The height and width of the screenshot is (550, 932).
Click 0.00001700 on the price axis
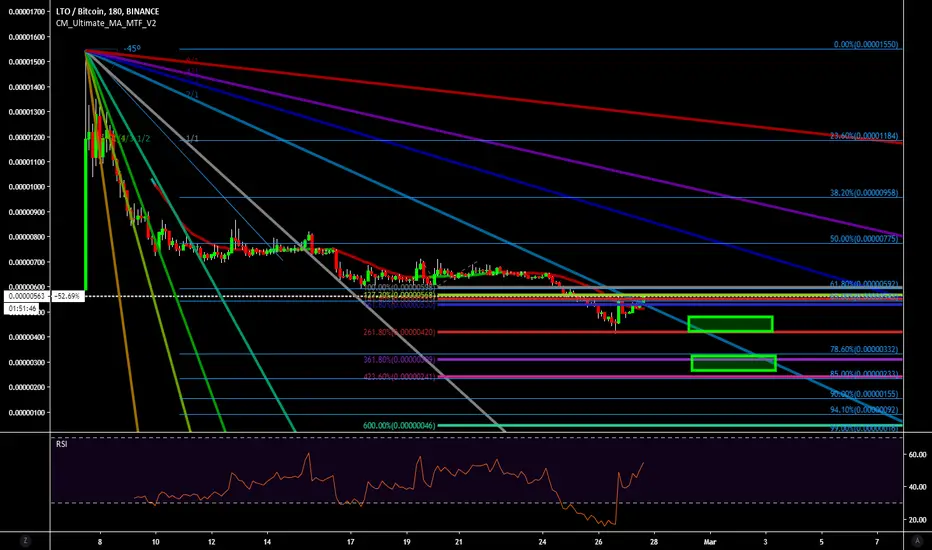[x=27, y=11]
